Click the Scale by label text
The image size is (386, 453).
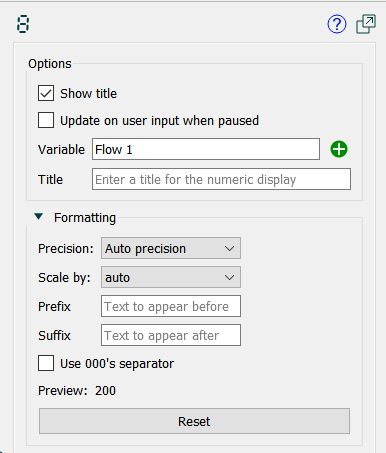(x=64, y=278)
